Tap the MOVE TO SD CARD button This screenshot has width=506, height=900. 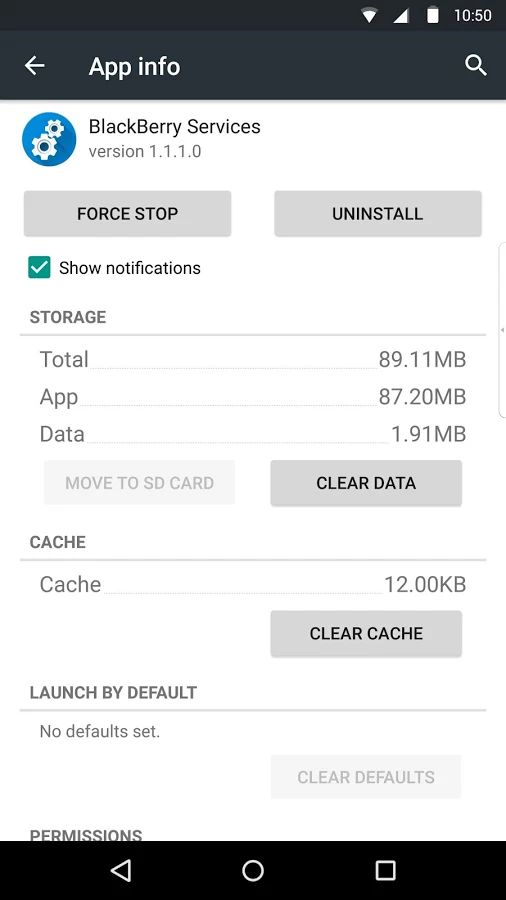[x=139, y=483]
